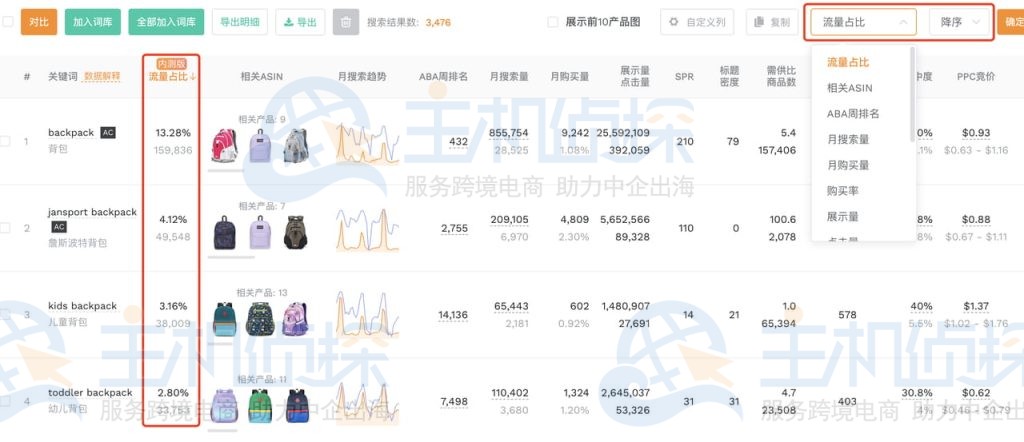The image size is (1024, 442).
Task: Click the $0.93 PPC bid value
Action: click(976, 133)
